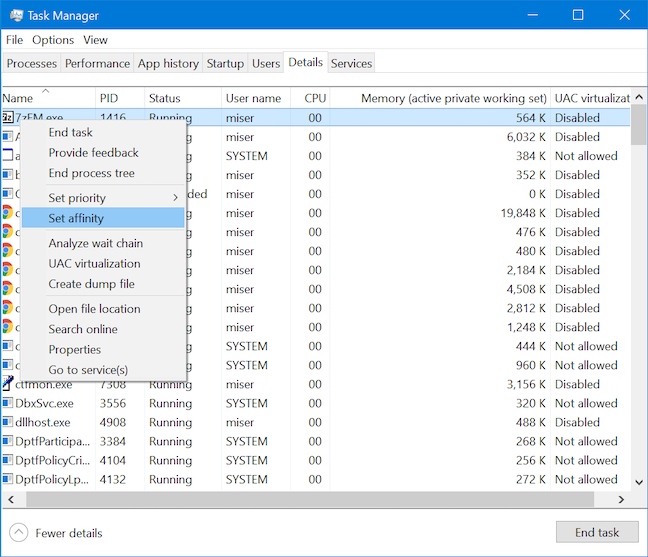Click the vertical scrollbar up arrow
The width and height of the screenshot is (648, 557).
pos(639,97)
